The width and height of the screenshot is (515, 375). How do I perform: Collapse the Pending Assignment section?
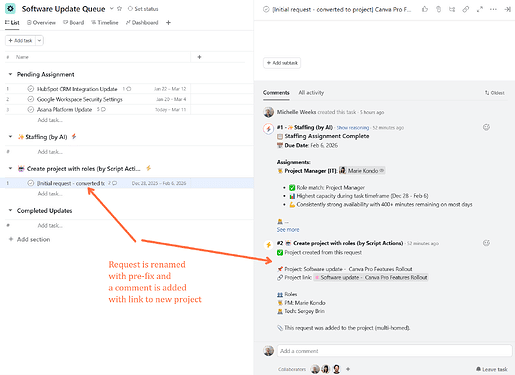(x=10, y=74)
